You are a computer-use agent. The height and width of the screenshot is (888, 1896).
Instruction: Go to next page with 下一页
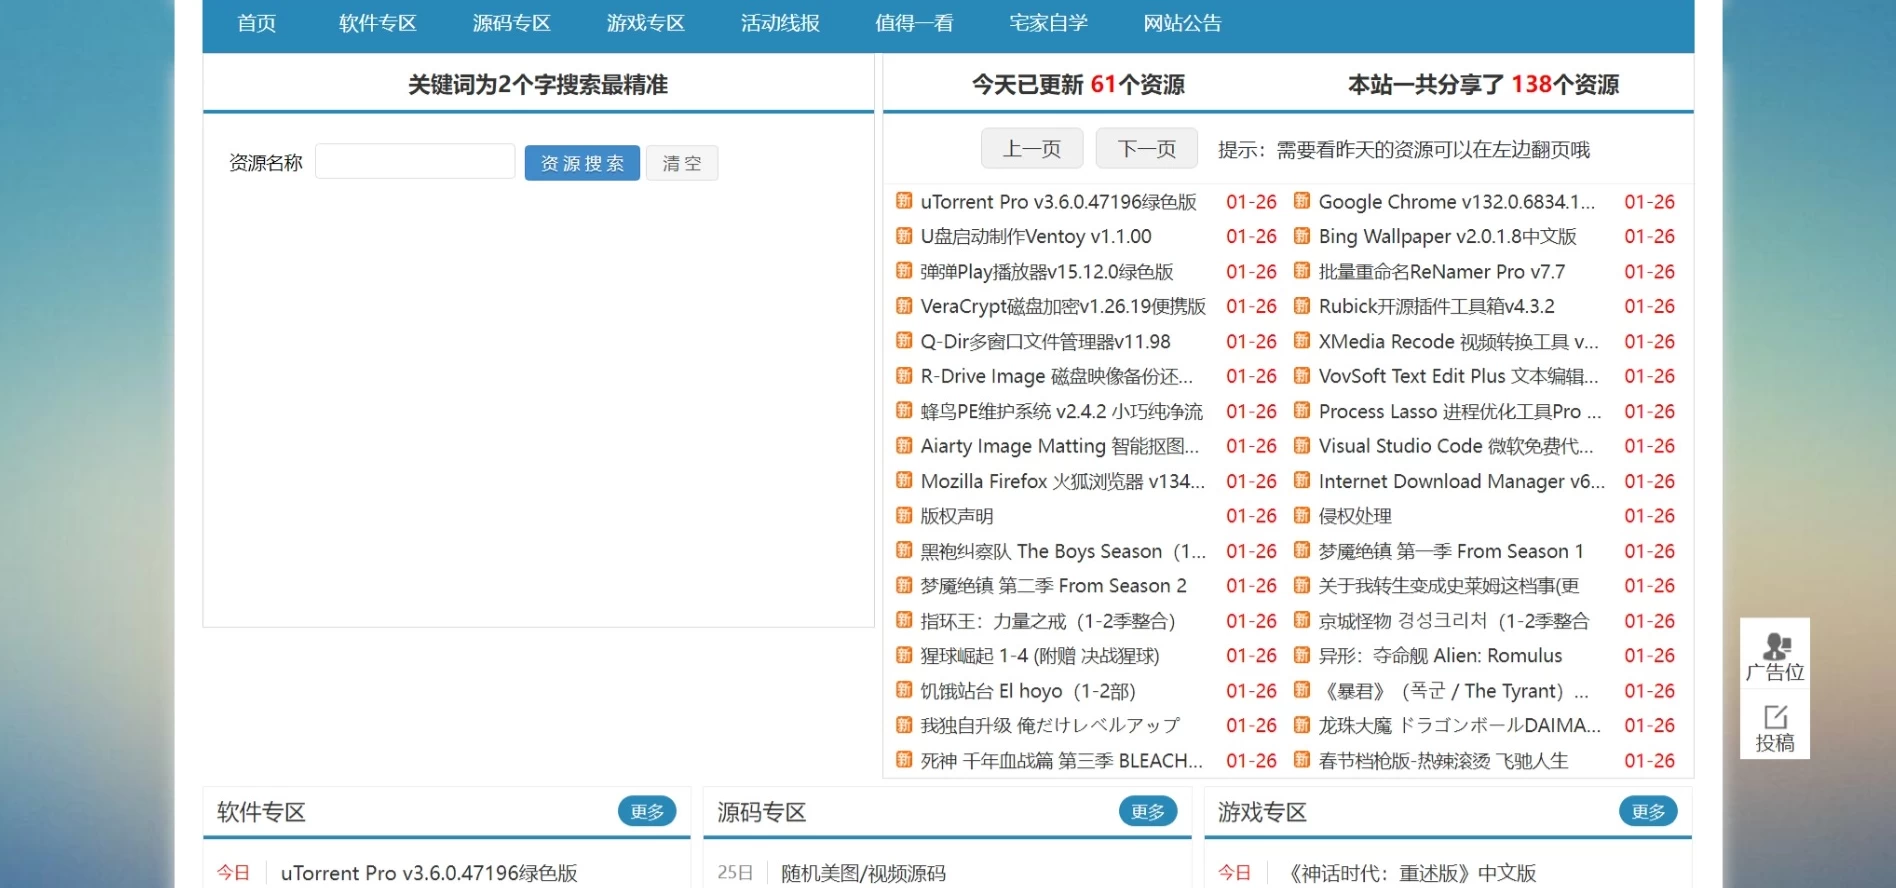(1147, 149)
